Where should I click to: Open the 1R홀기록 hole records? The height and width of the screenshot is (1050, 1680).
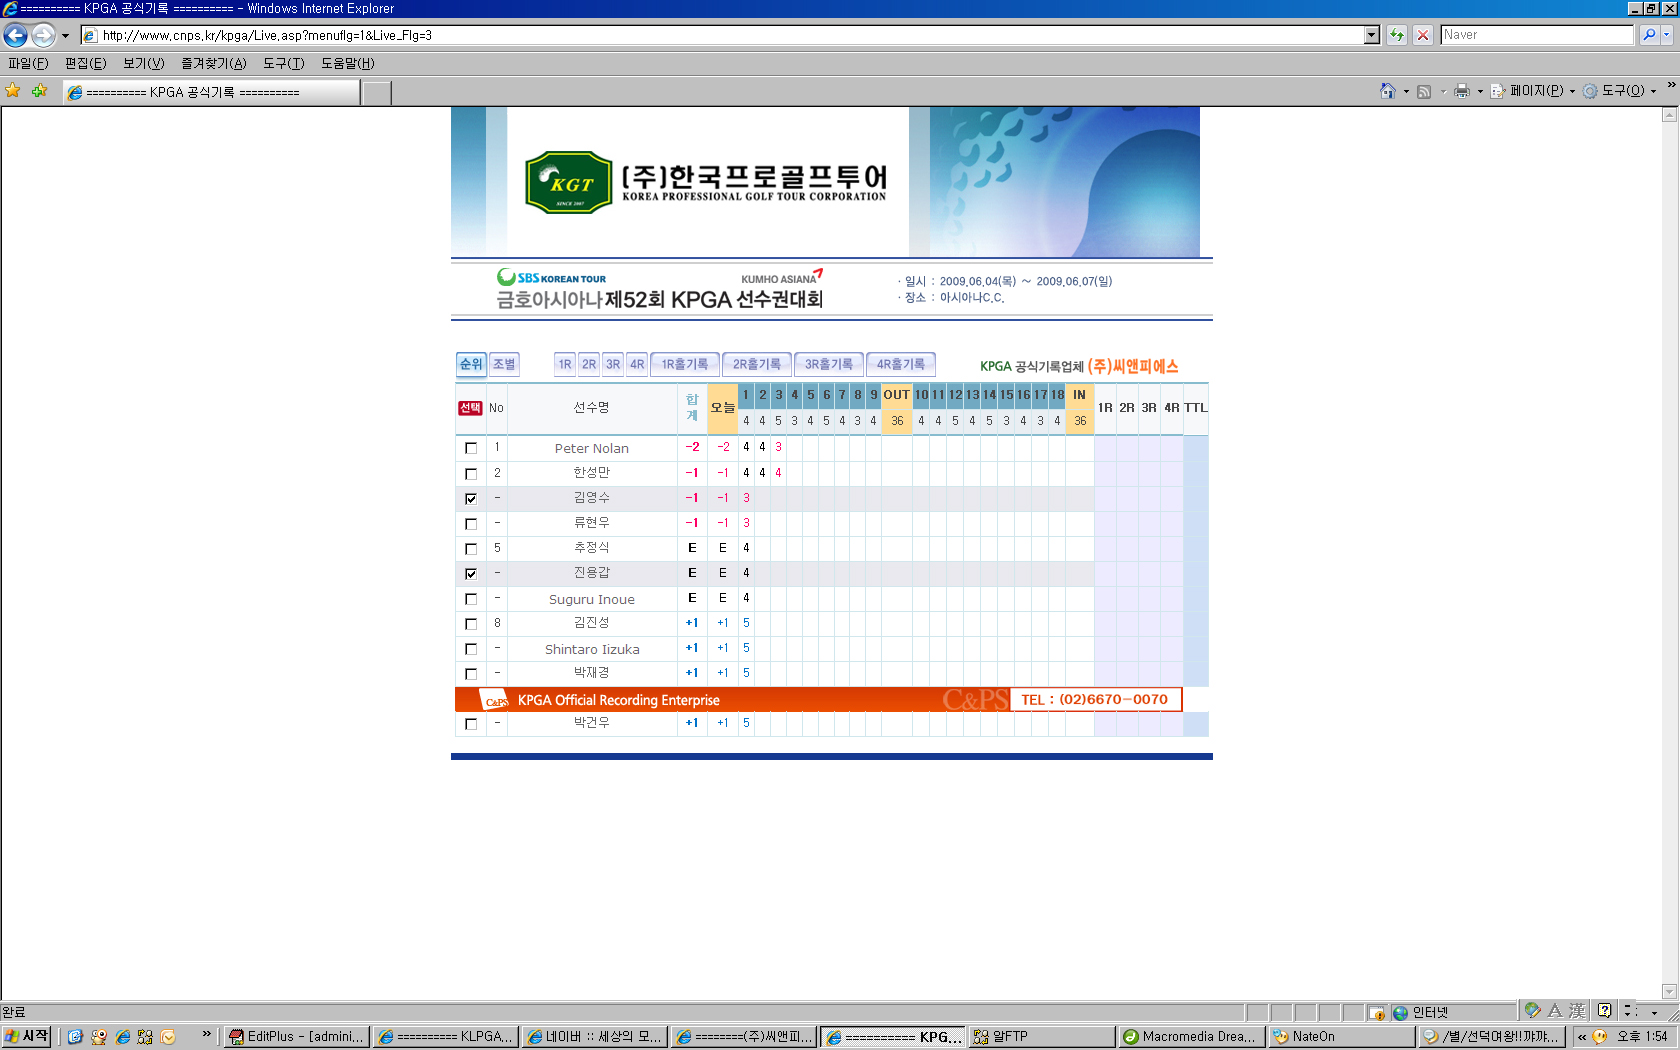pyautogui.click(x=685, y=364)
